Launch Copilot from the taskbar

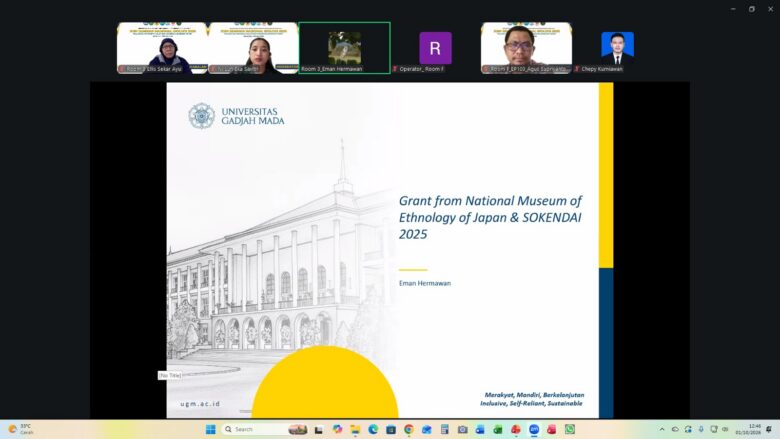click(337, 429)
